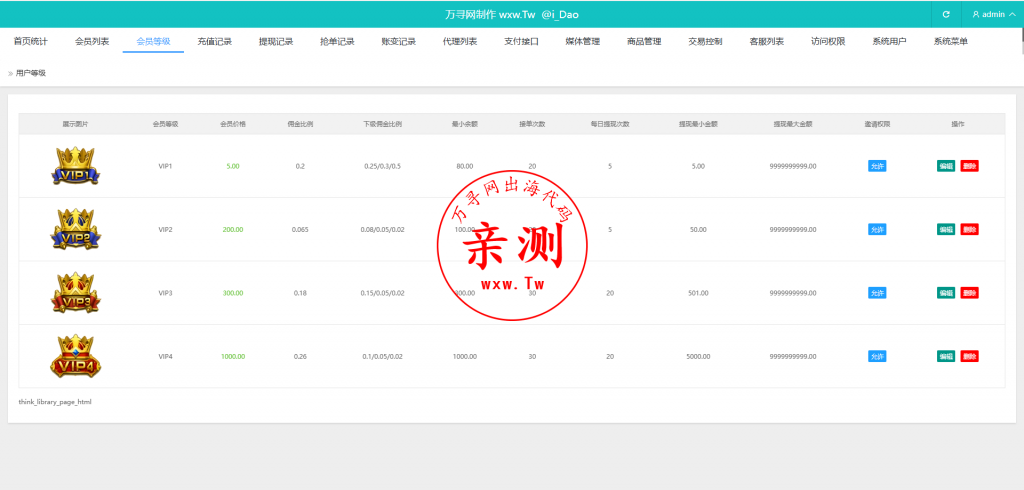Click the VIP4 price 1000.00
This screenshot has height=490, width=1024.
pyautogui.click(x=233, y=356)
